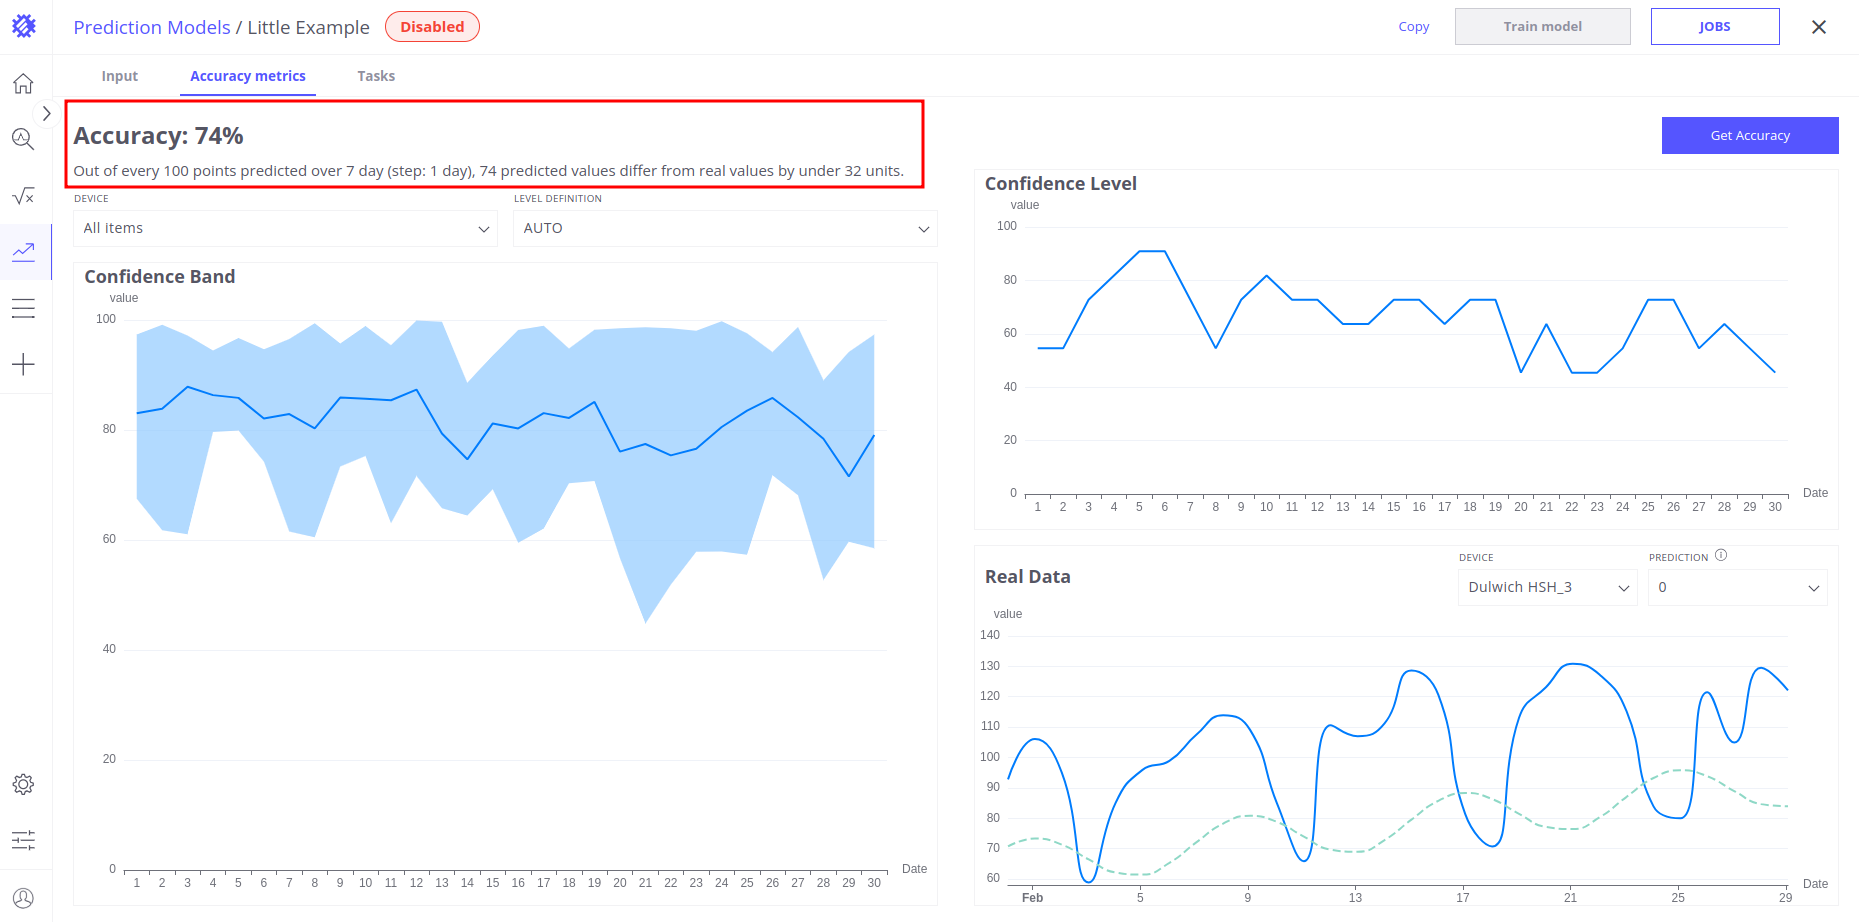Expand the Dulwich HSH_3 device dropdown

pos(1547,588)
